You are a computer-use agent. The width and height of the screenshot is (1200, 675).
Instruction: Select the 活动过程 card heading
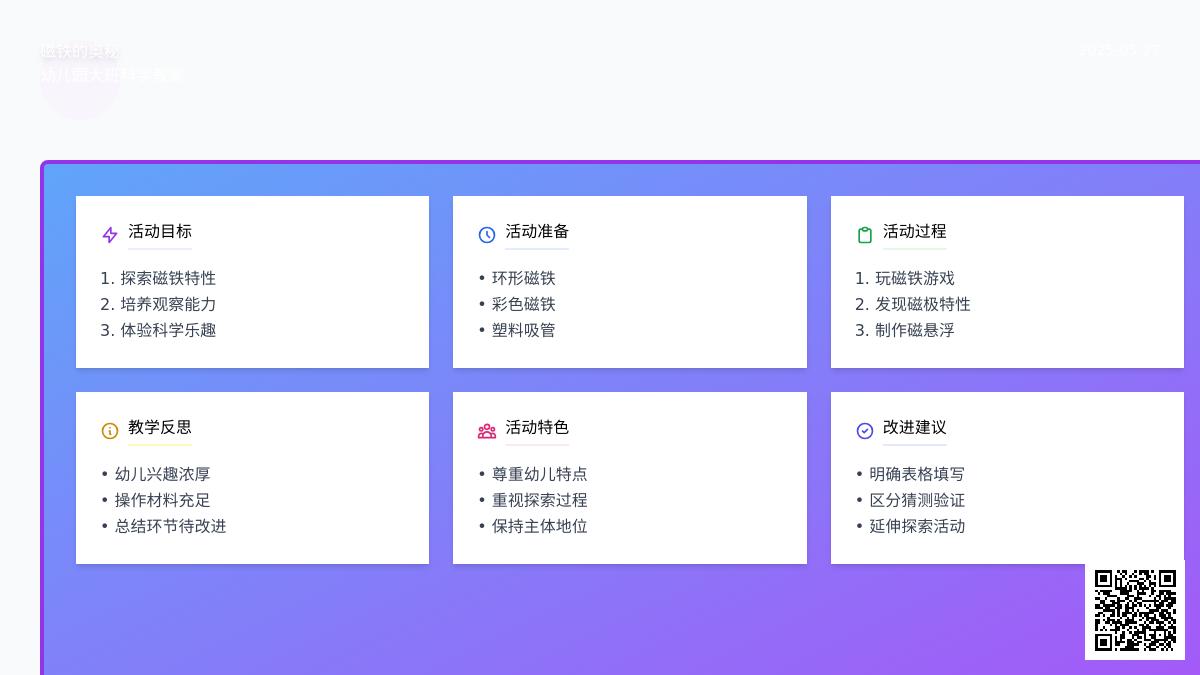915,232
